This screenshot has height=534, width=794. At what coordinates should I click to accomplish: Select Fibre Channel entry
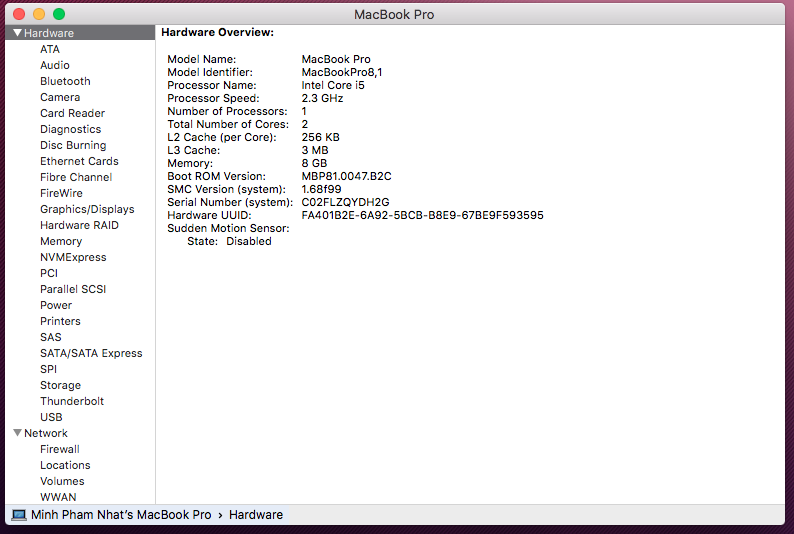(x=76, y=177)
